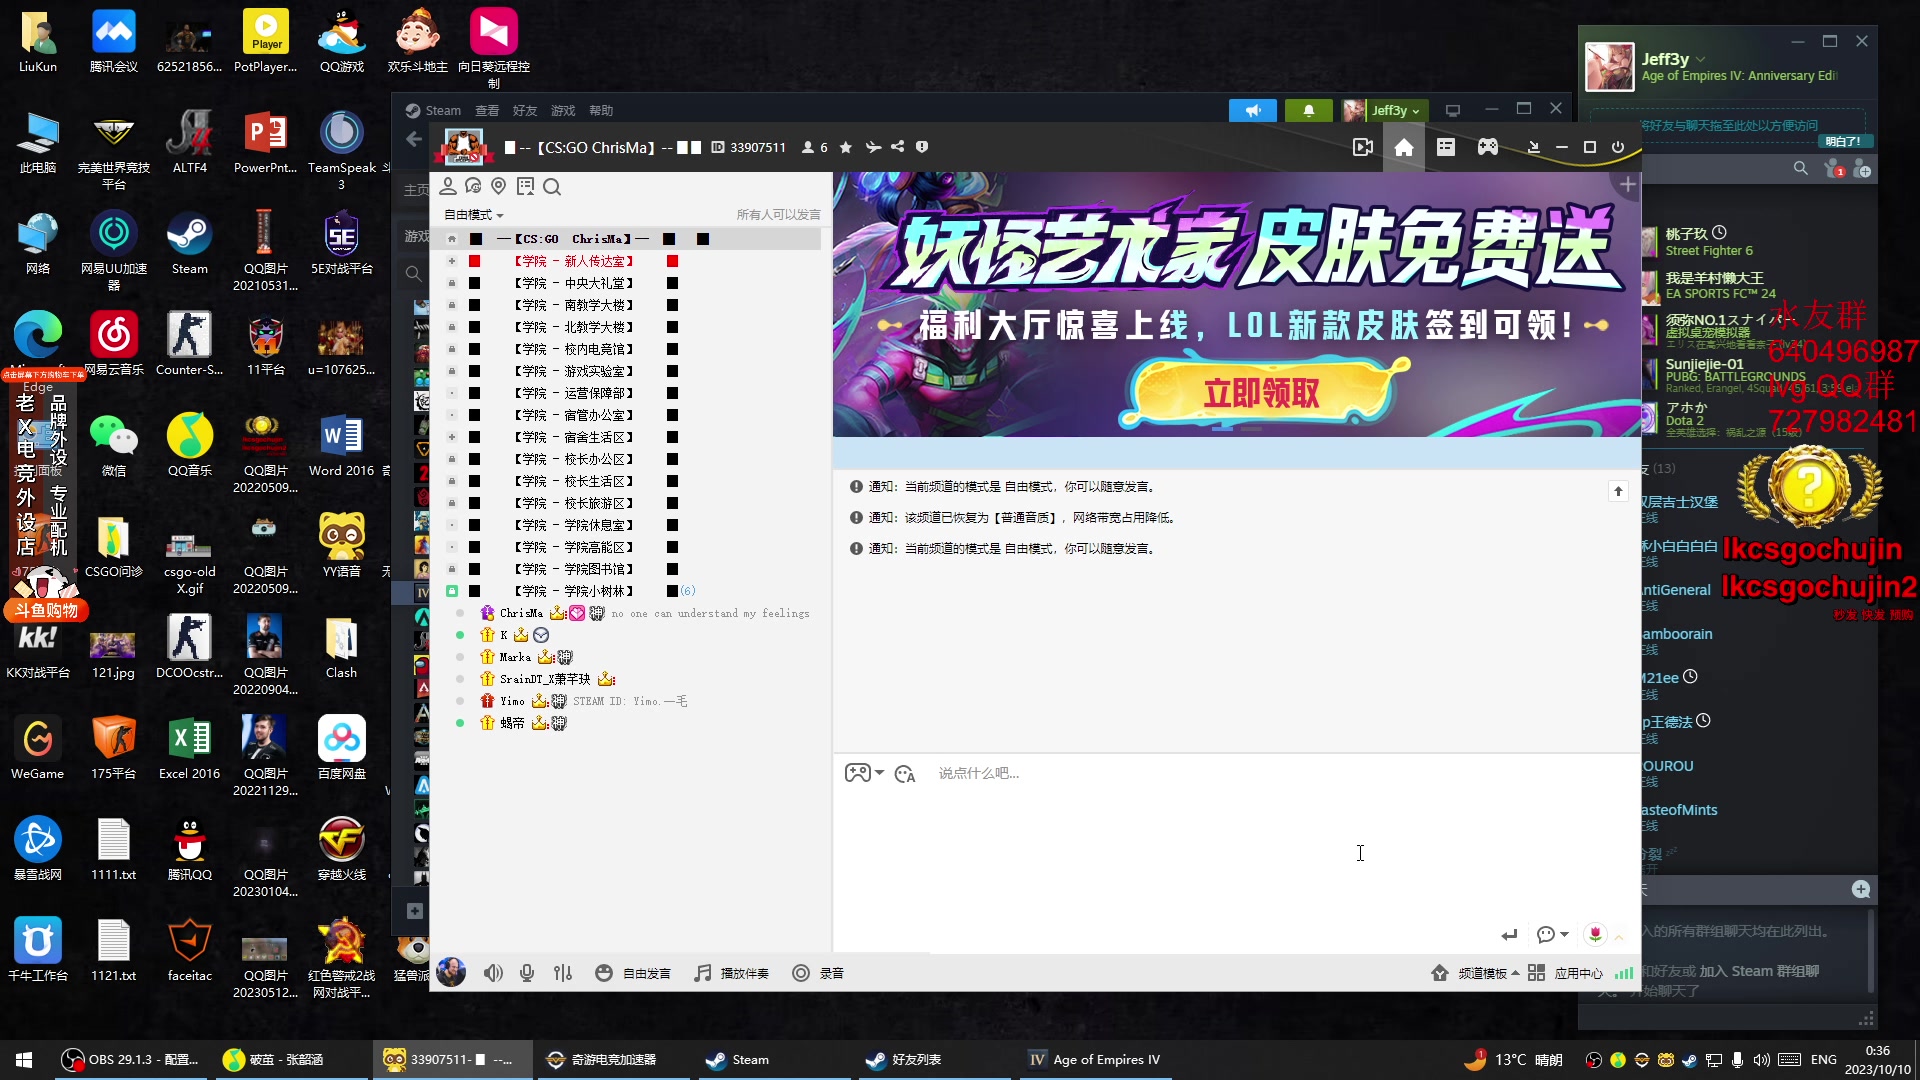Open 好友 menu in Steam window

[x=525, y=110]
